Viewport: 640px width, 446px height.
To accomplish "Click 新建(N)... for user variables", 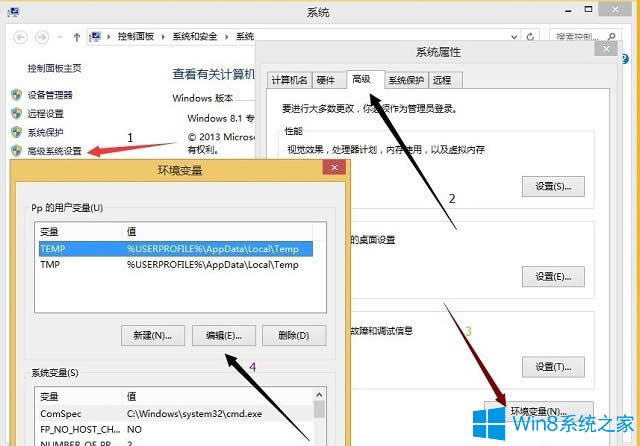I will 153,335.
